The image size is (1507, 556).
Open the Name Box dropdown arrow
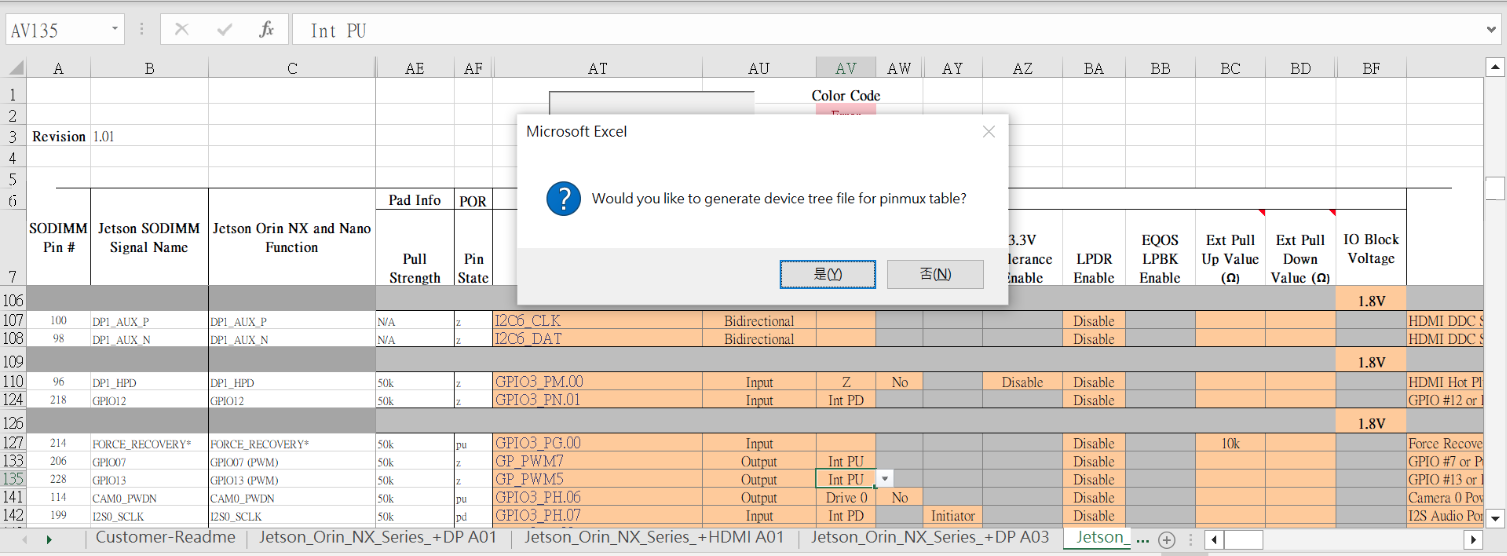point(115,30)
